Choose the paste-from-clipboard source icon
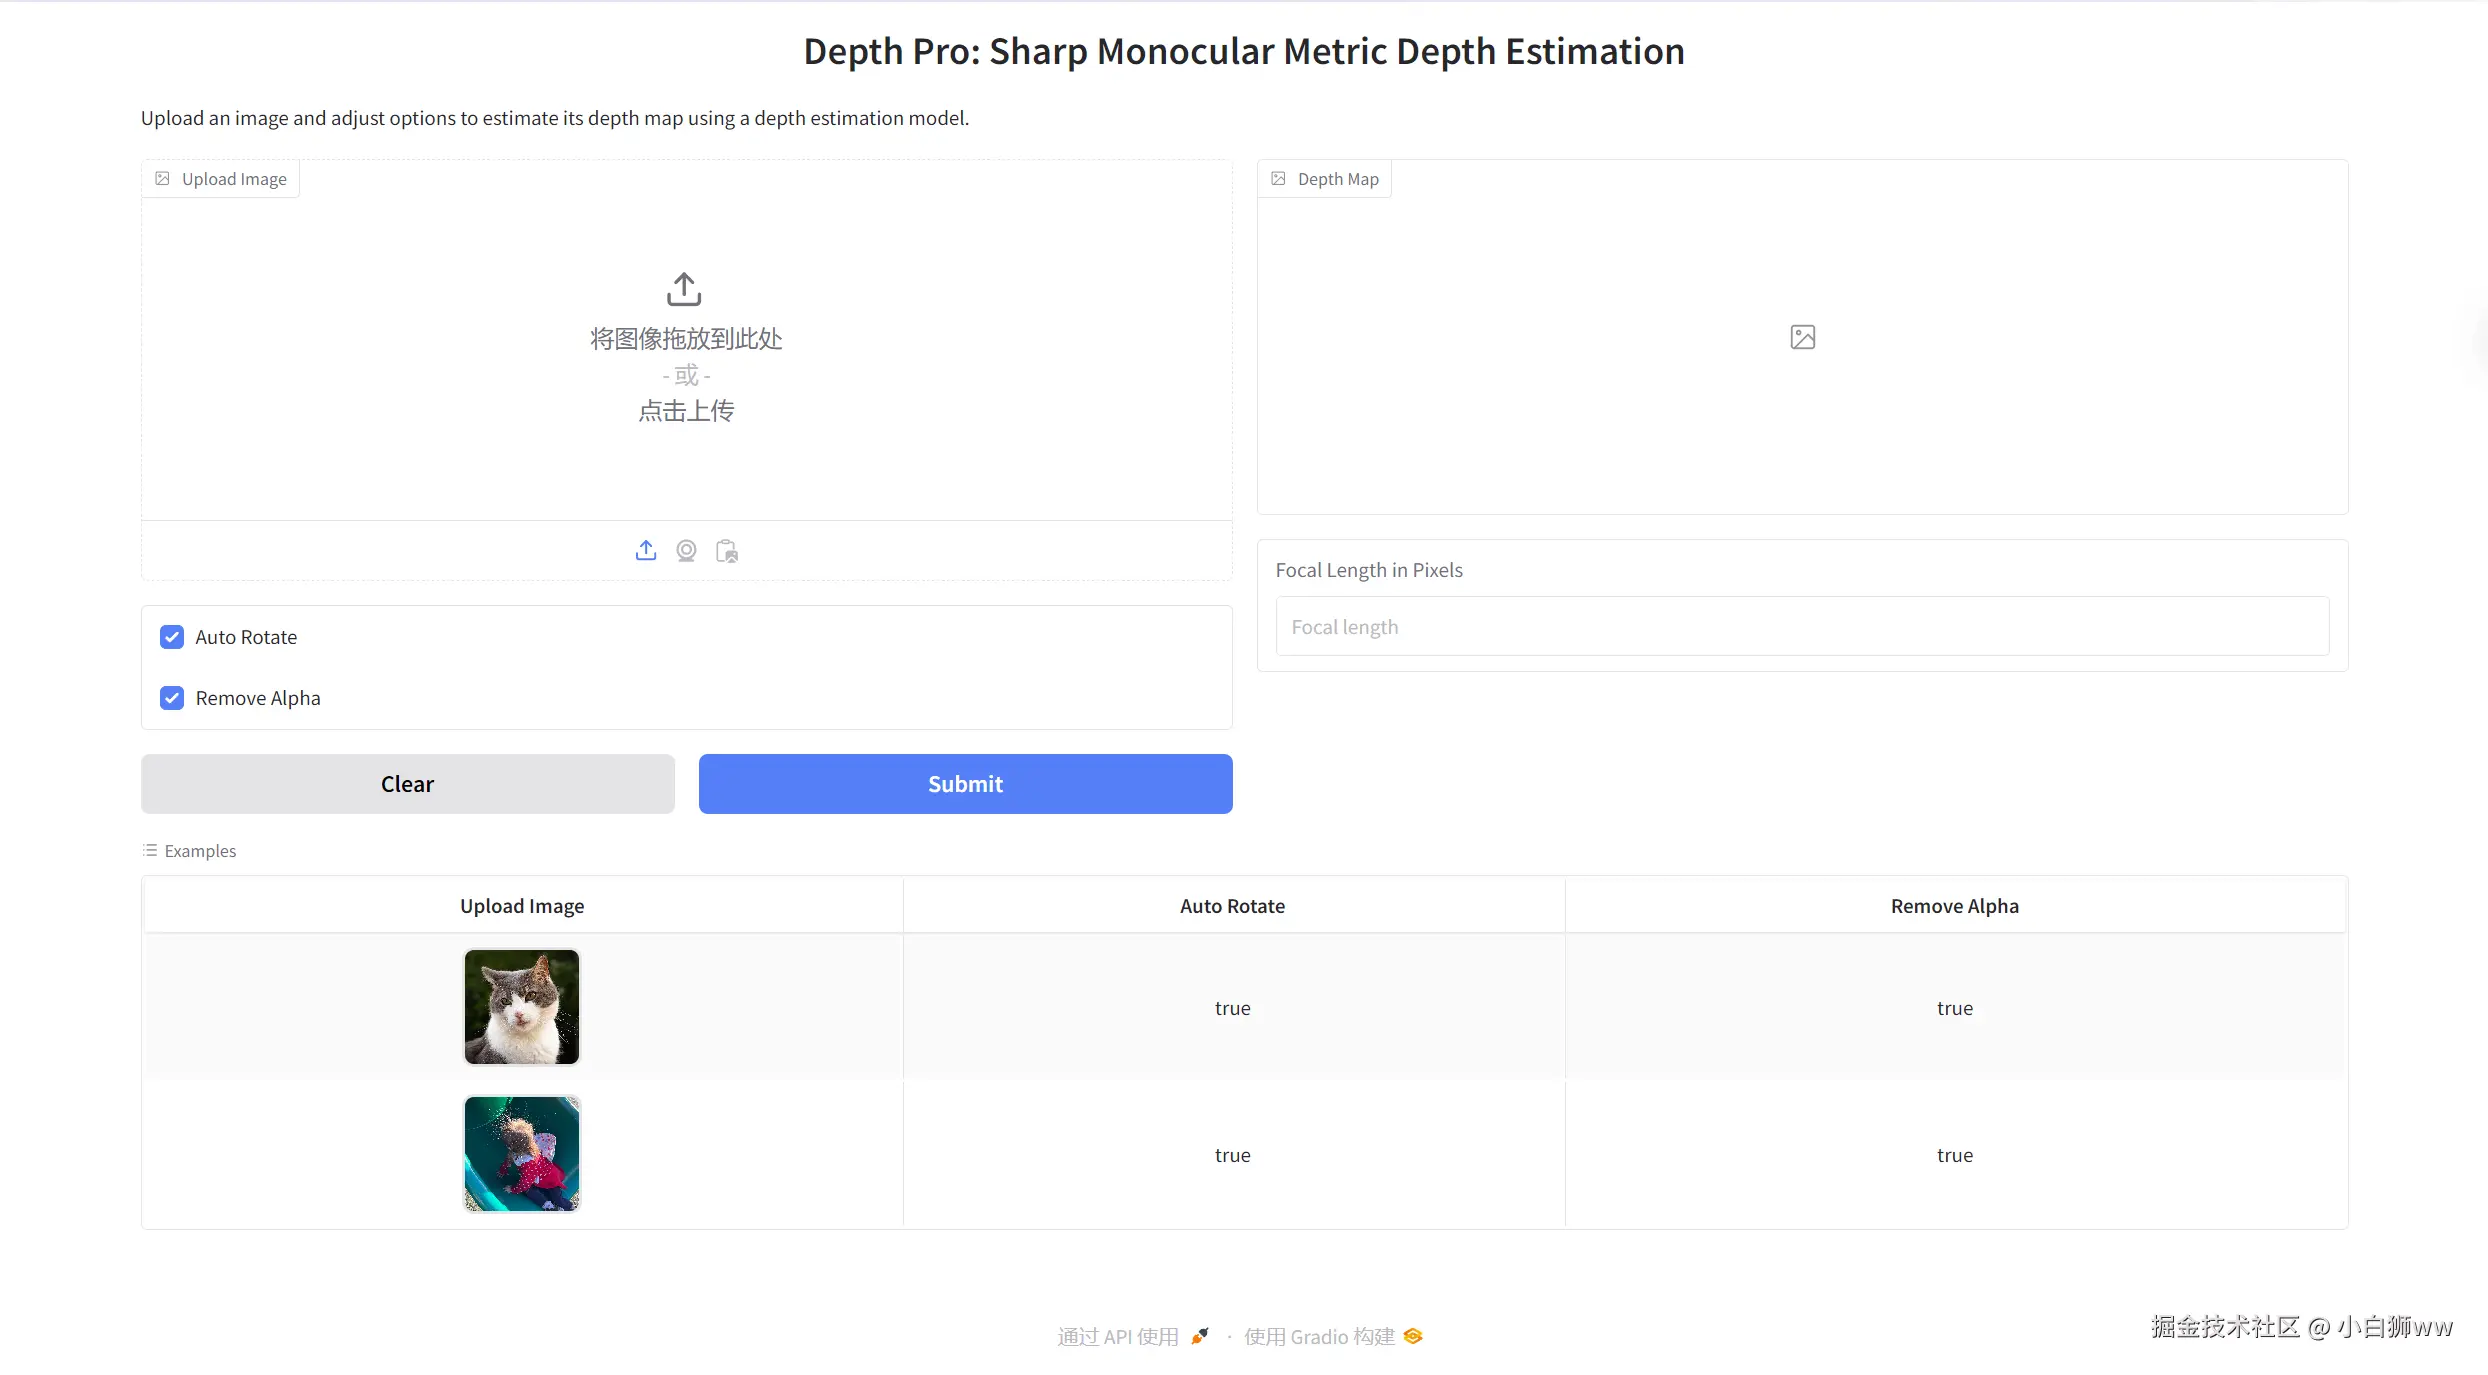2488x1375 pixels. pos(727,551)
